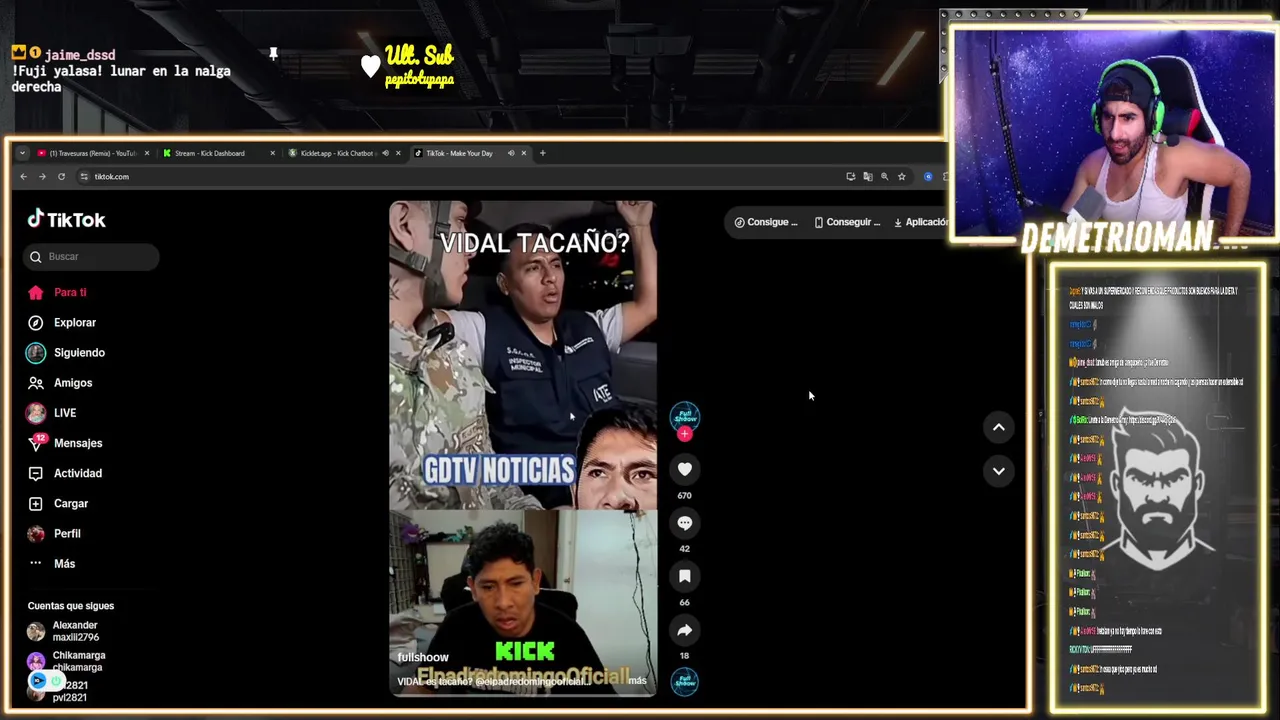The height and width of the screenshot is (720, 1280).
Task: Open the TikTok logo home link
Action: [66, 220]
